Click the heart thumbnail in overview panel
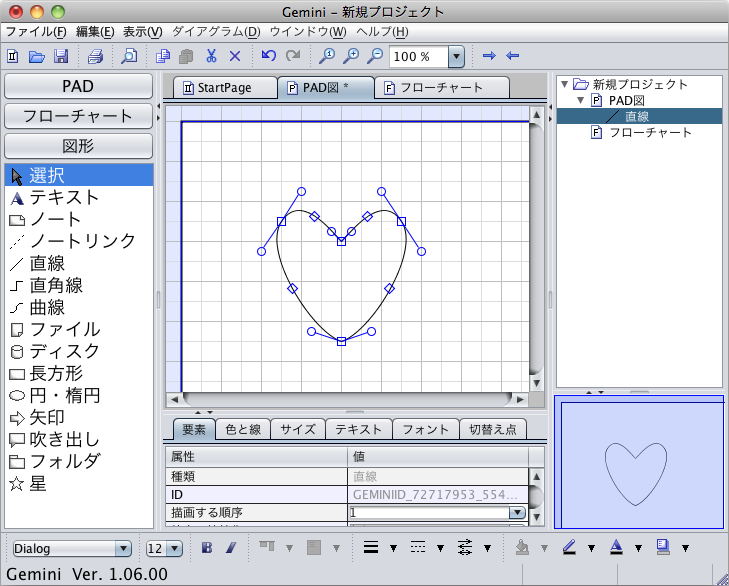 pyautogui.click(x=636, y=473)
